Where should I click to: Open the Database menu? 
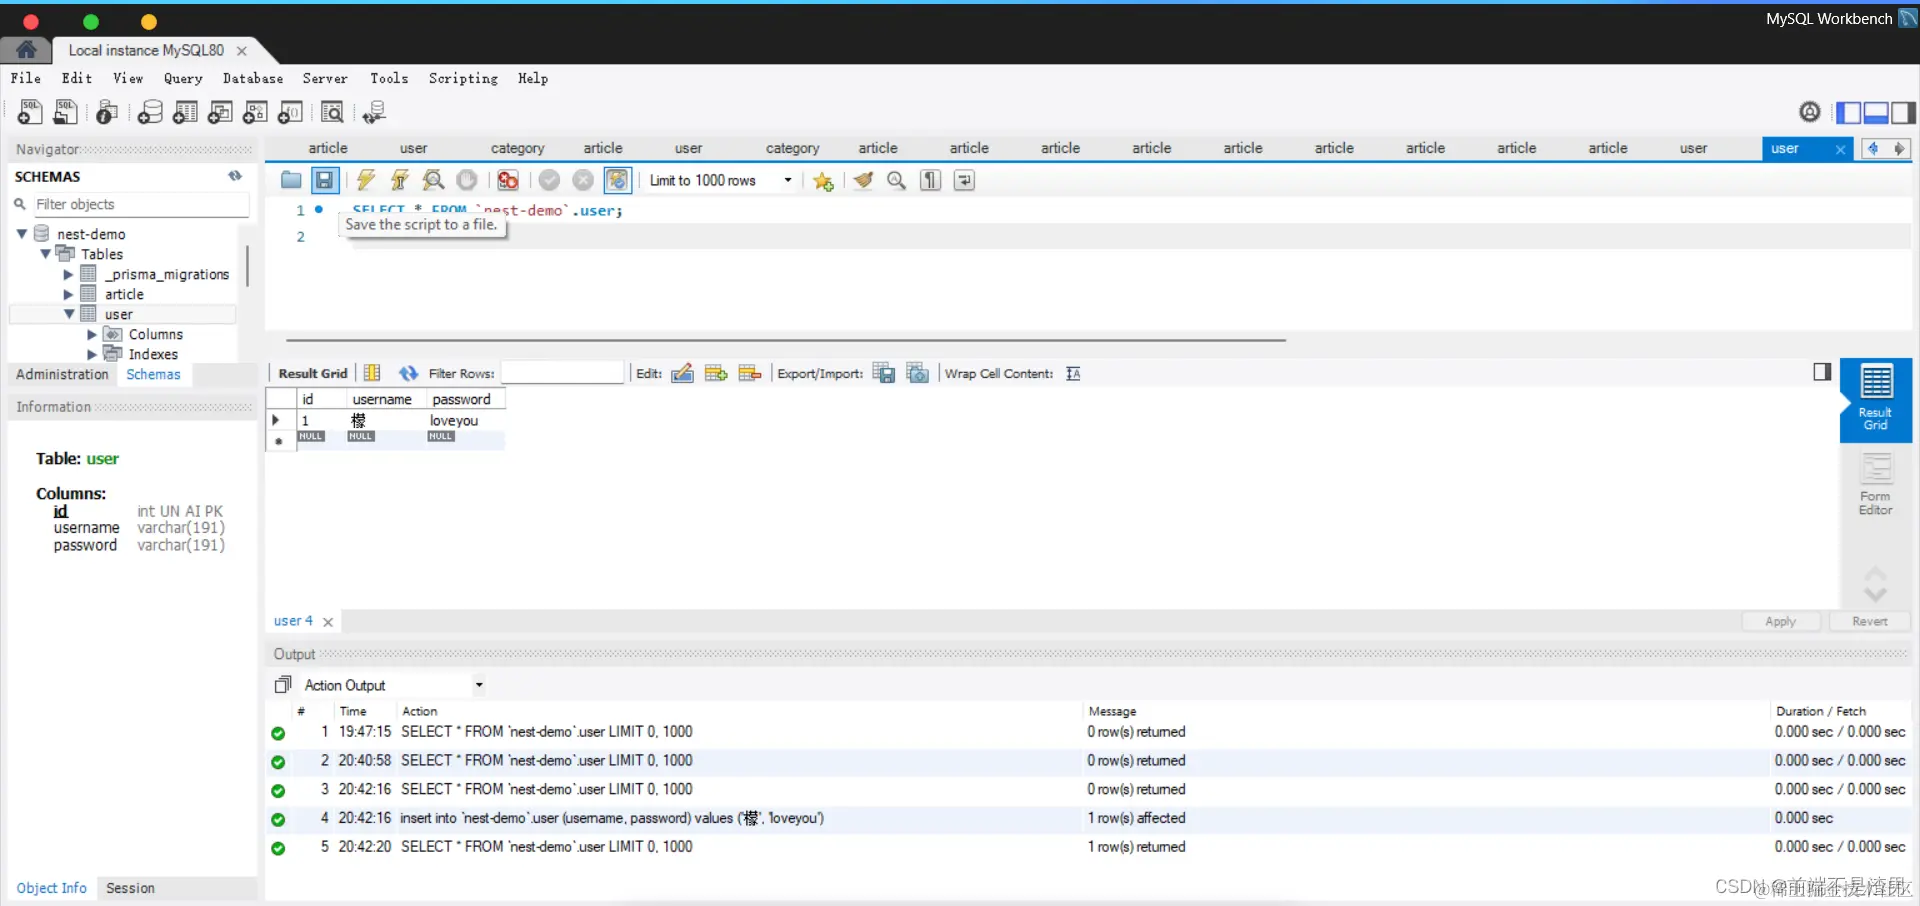coord(253,78)
